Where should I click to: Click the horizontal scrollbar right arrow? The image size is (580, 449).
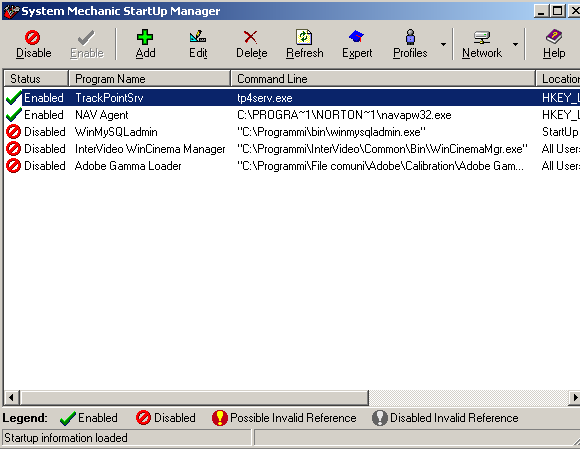click(574, 398)
